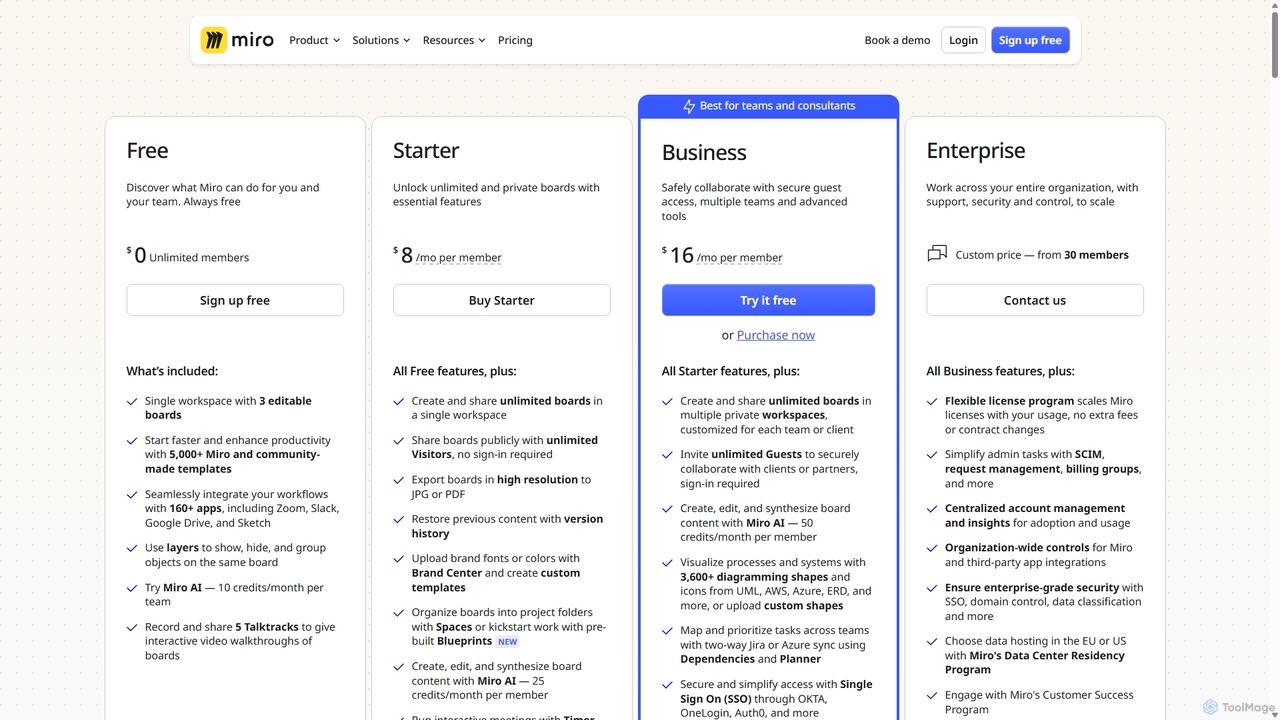Click the lightning bolt icon in Business banner
Image resolution: width=1280 pixels, height=720 pixels.
689,106
